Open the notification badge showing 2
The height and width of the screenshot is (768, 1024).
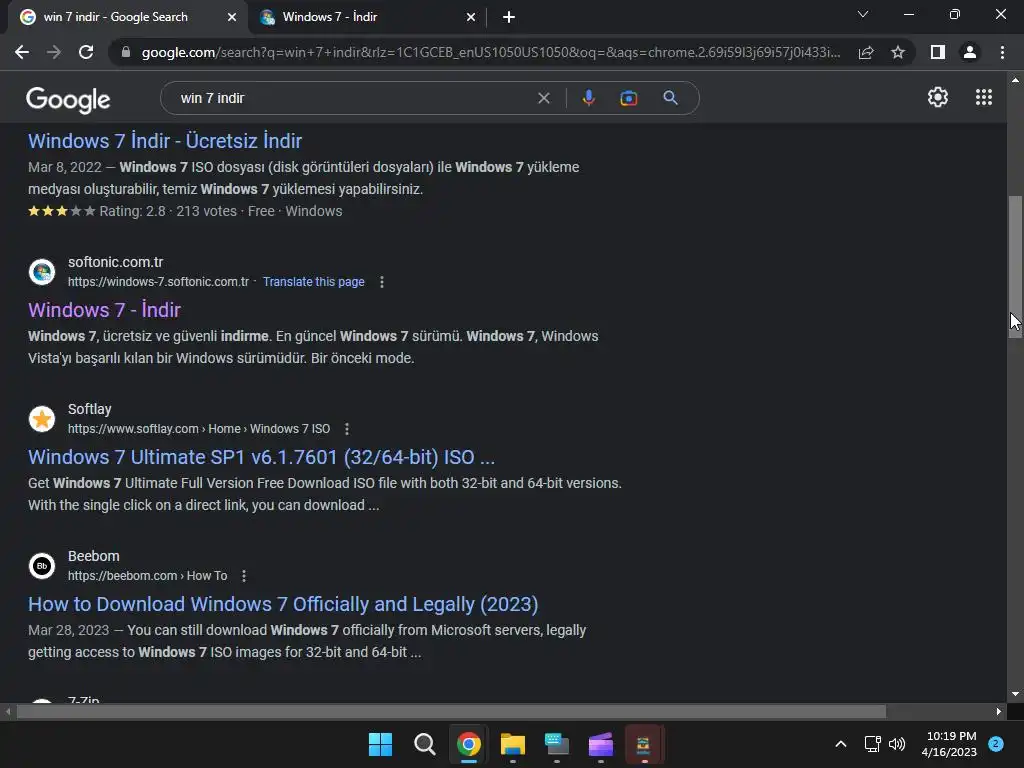point(996,743)
